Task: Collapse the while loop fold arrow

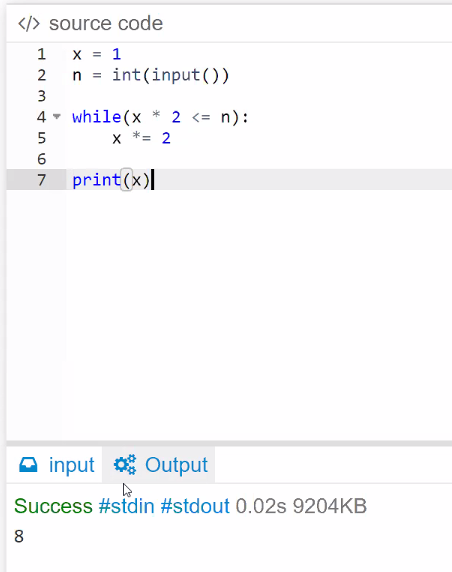Action: 57,117
